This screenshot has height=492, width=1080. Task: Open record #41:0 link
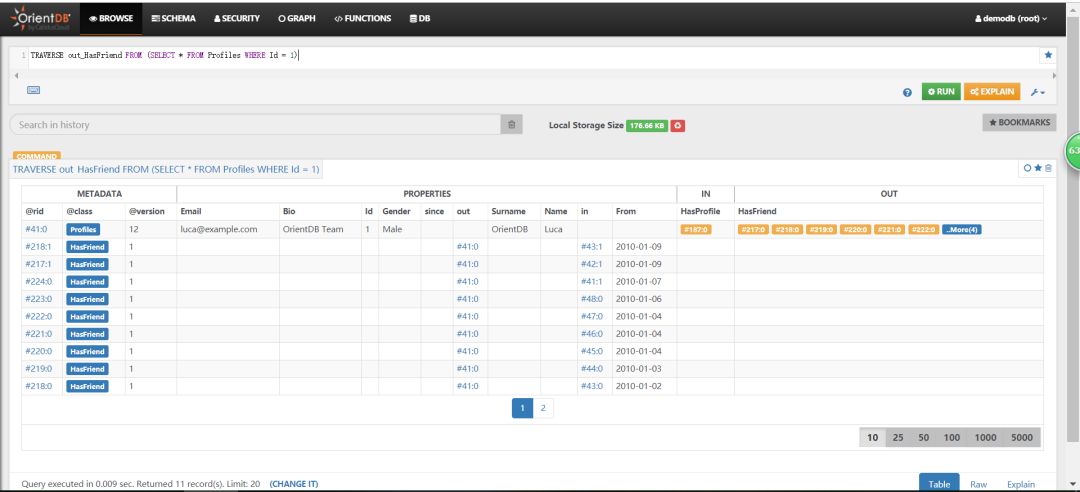(x=36, y=229)
